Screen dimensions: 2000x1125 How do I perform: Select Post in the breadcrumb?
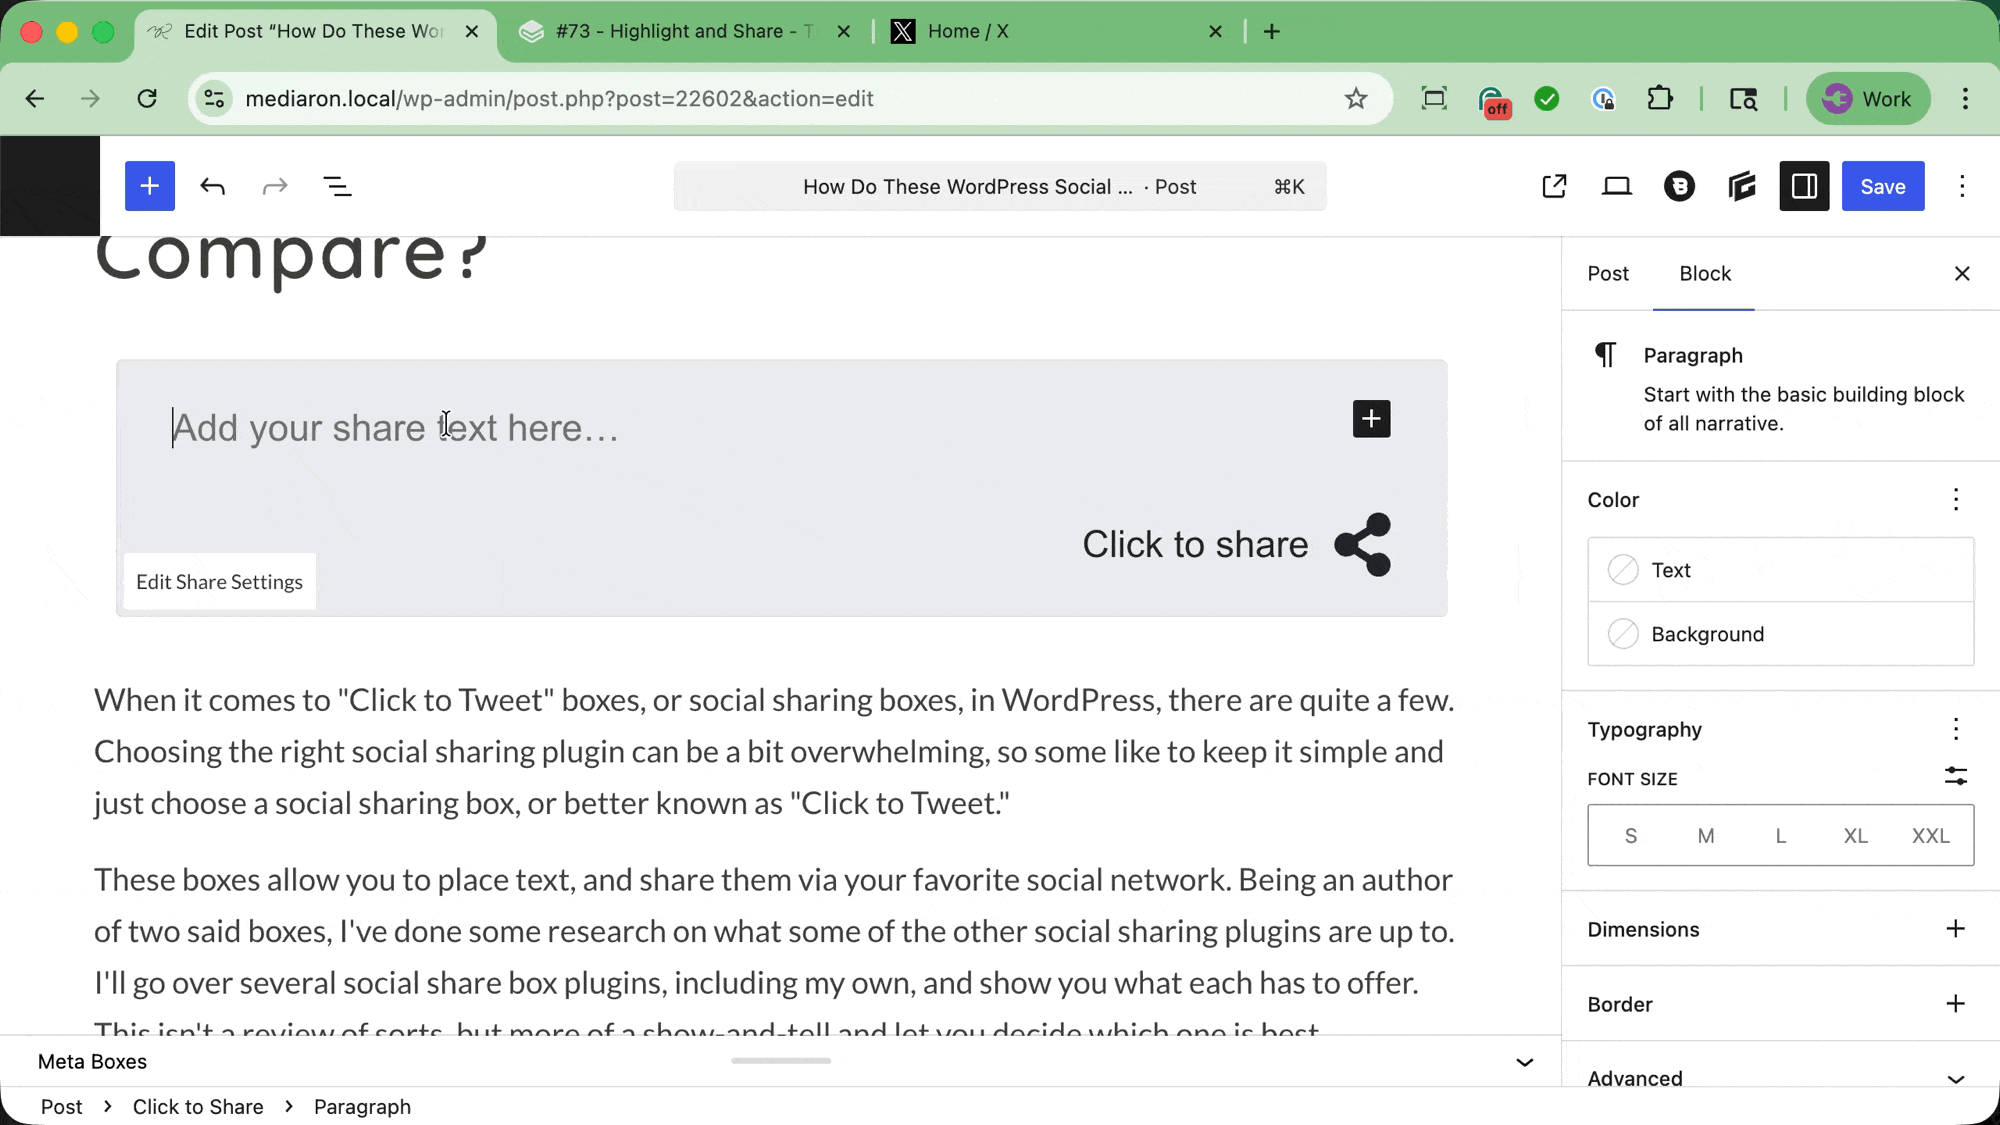pyautogui.click(x=61, y=1107)
